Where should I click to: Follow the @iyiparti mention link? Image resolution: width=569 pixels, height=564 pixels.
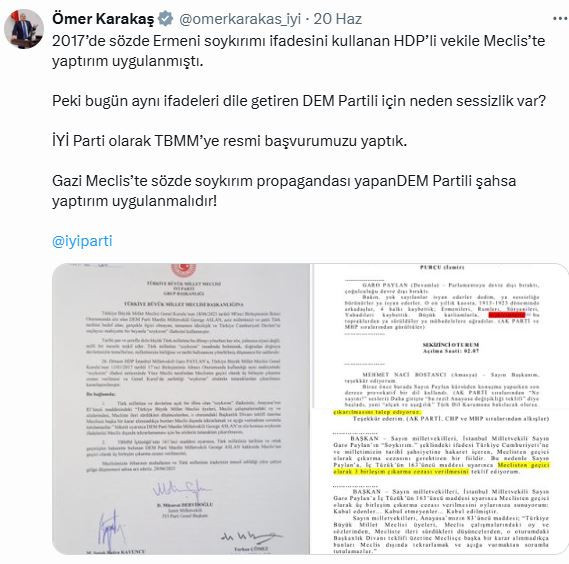(82, 241)
